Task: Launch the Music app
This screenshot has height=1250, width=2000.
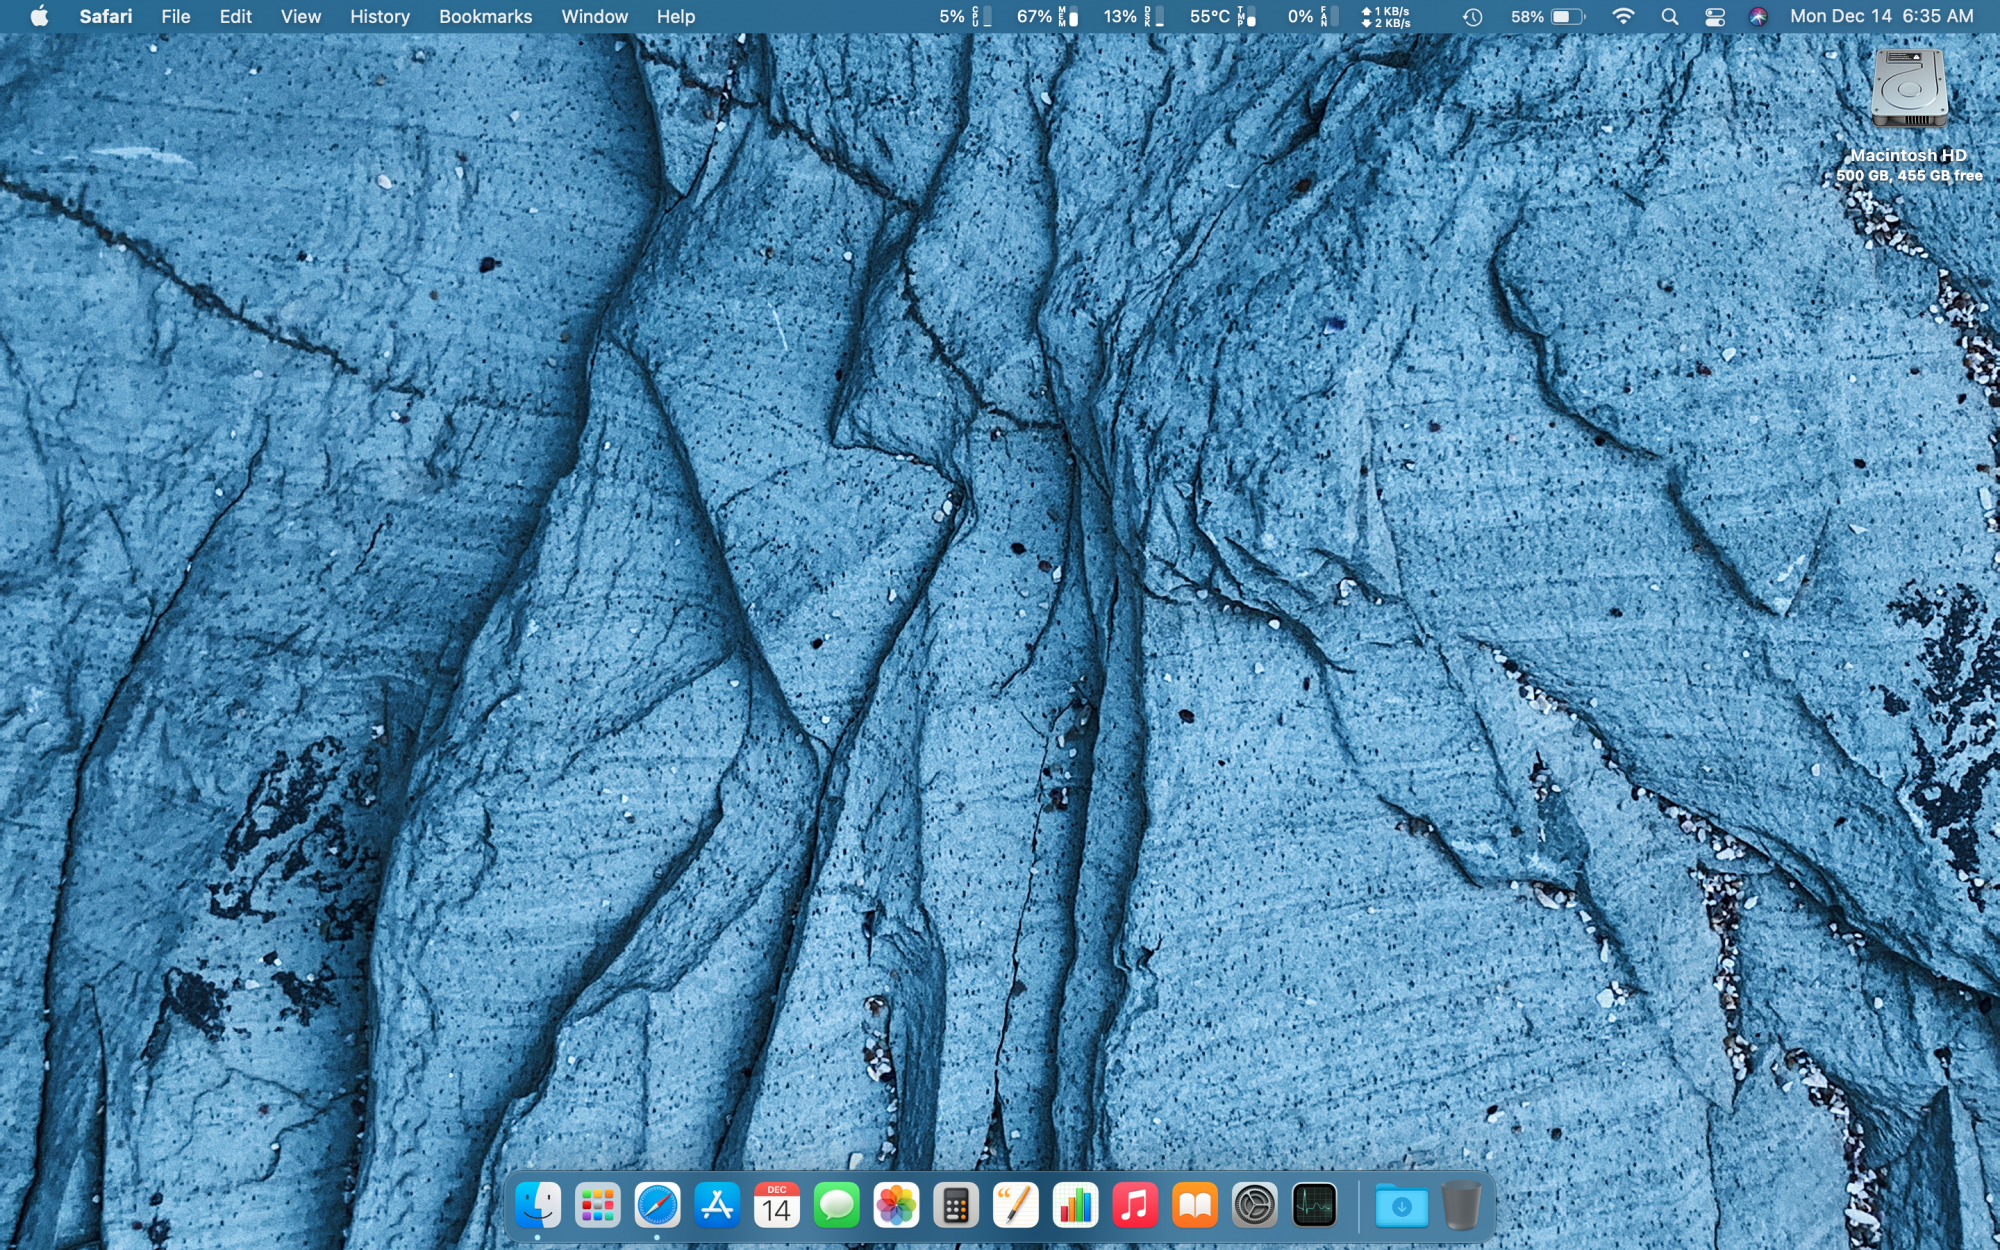Action: (x=1135, y=1205)
